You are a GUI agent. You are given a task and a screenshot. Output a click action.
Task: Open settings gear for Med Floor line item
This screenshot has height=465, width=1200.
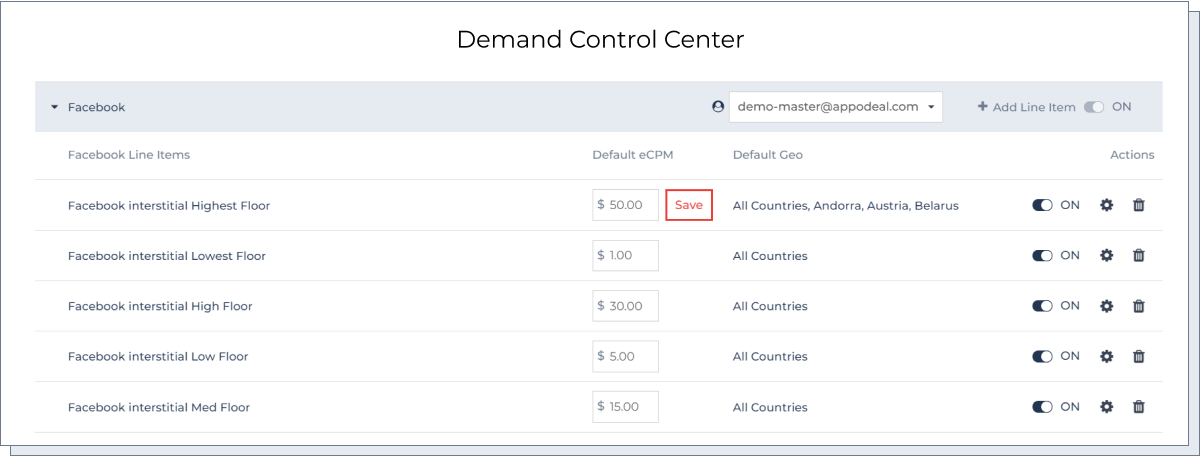[1106, 407]
